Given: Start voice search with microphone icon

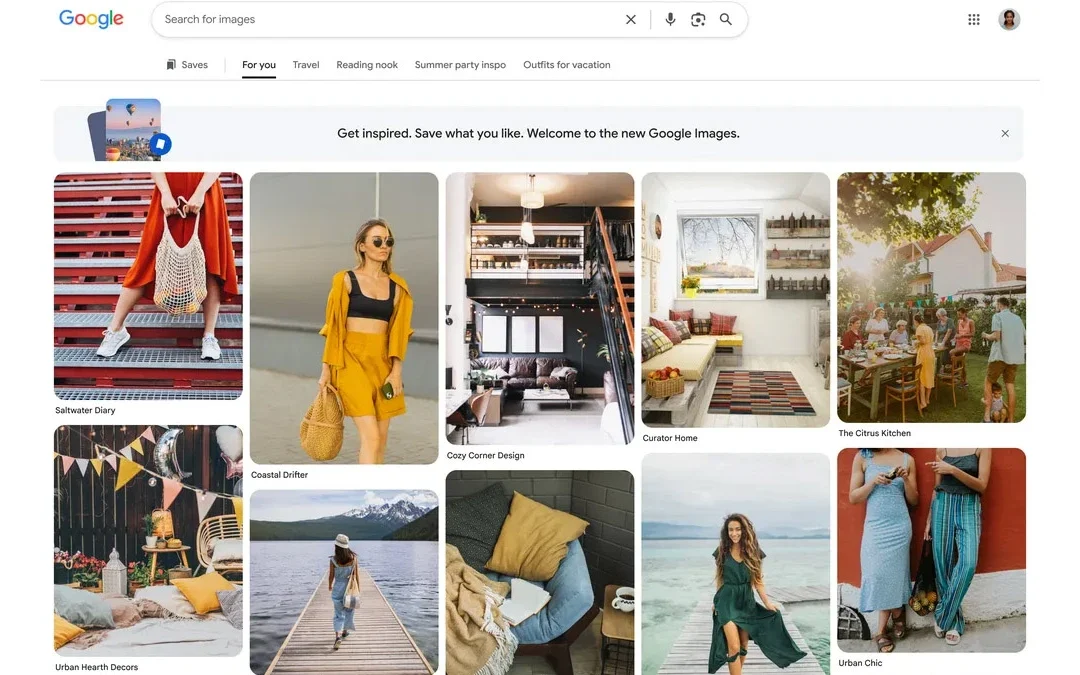Looking at the screenshot, I should [669, 19].
